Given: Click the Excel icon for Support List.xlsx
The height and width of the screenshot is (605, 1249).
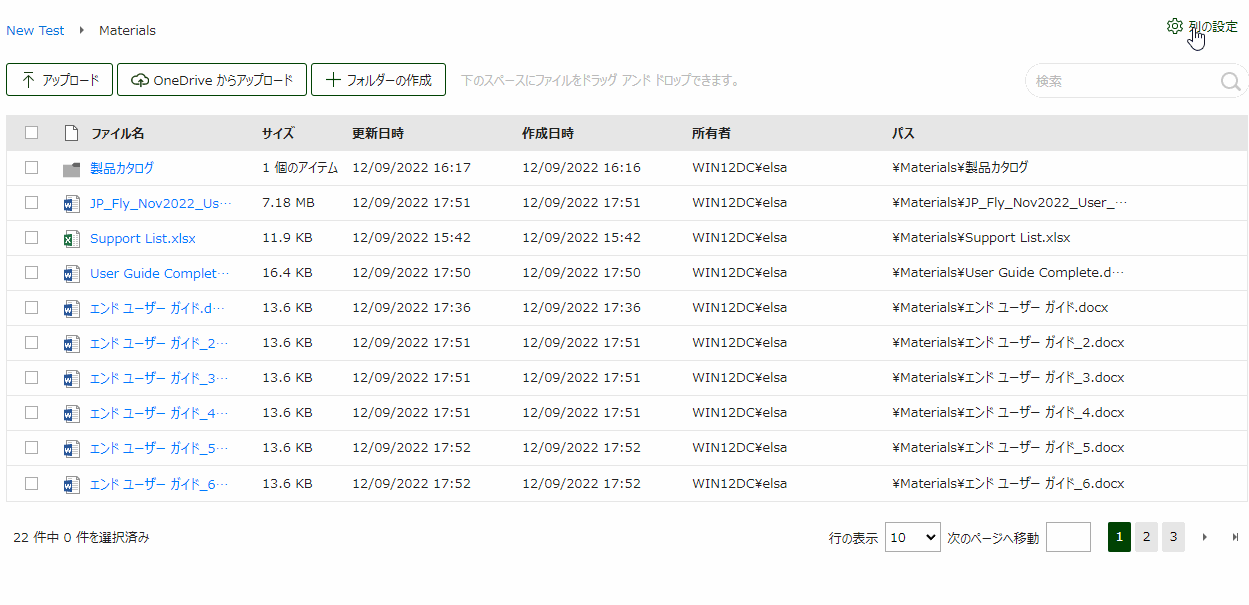Looking at the screenshot, I should click(71, 239).
